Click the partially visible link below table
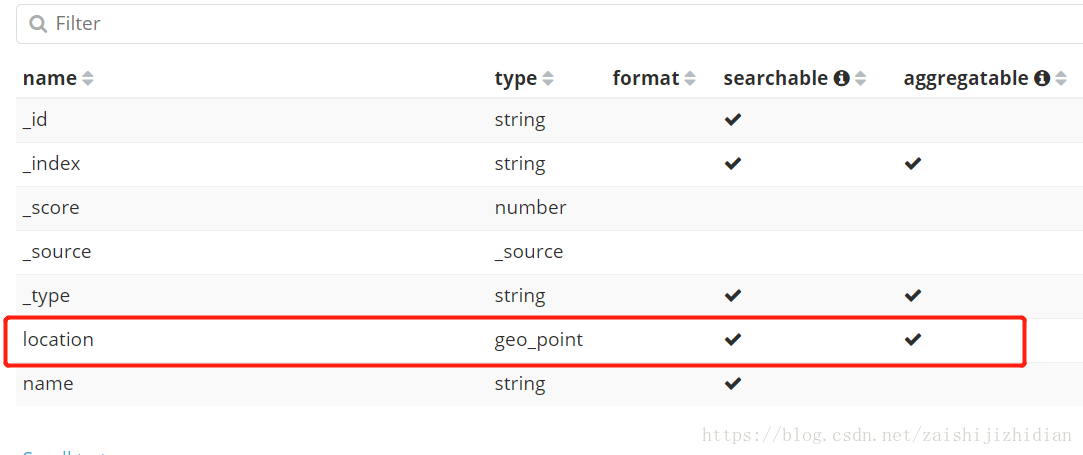This screenshot has width=1083, height=455. click(64, 453)
